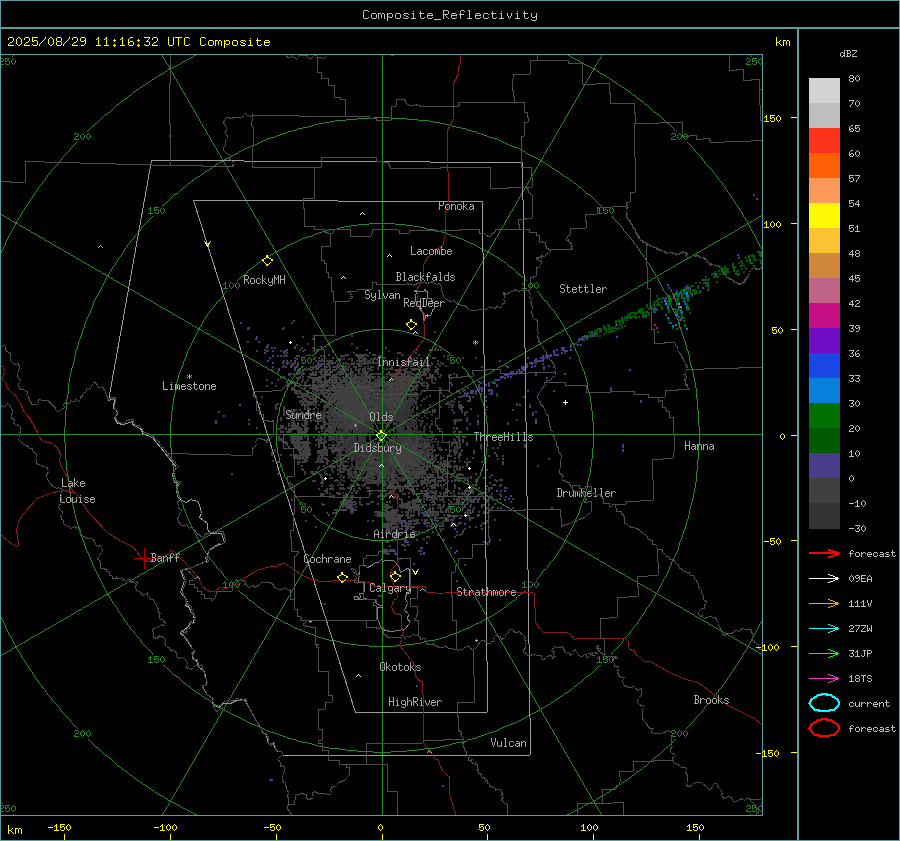The height and width of the screenshot is (841, 900).
Task: Click the Hanna label
Action: [x=699, y=446]
